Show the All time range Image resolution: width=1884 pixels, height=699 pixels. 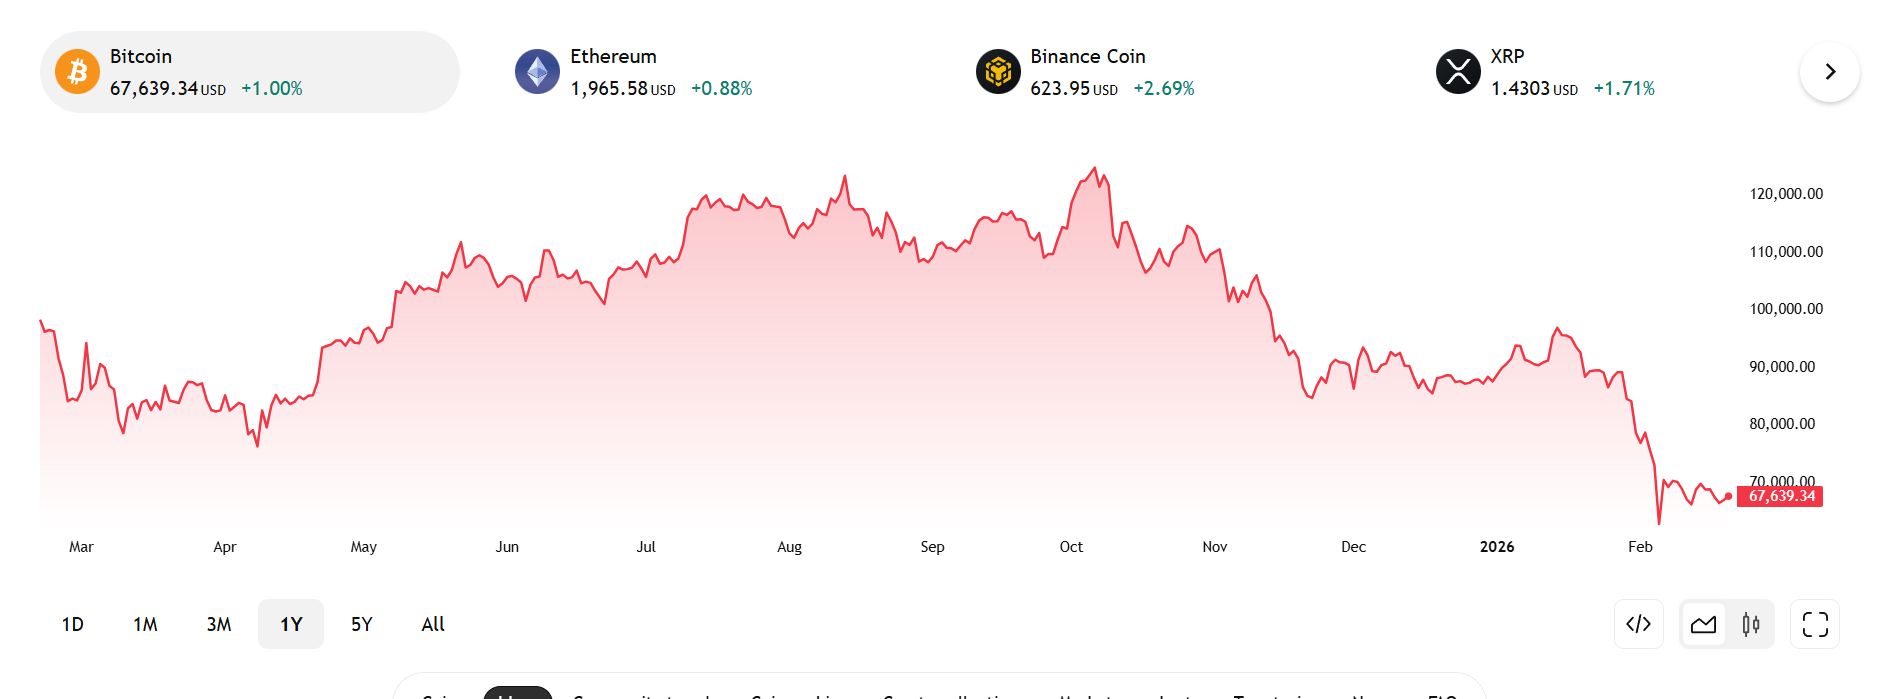click(x=433, y=624)
